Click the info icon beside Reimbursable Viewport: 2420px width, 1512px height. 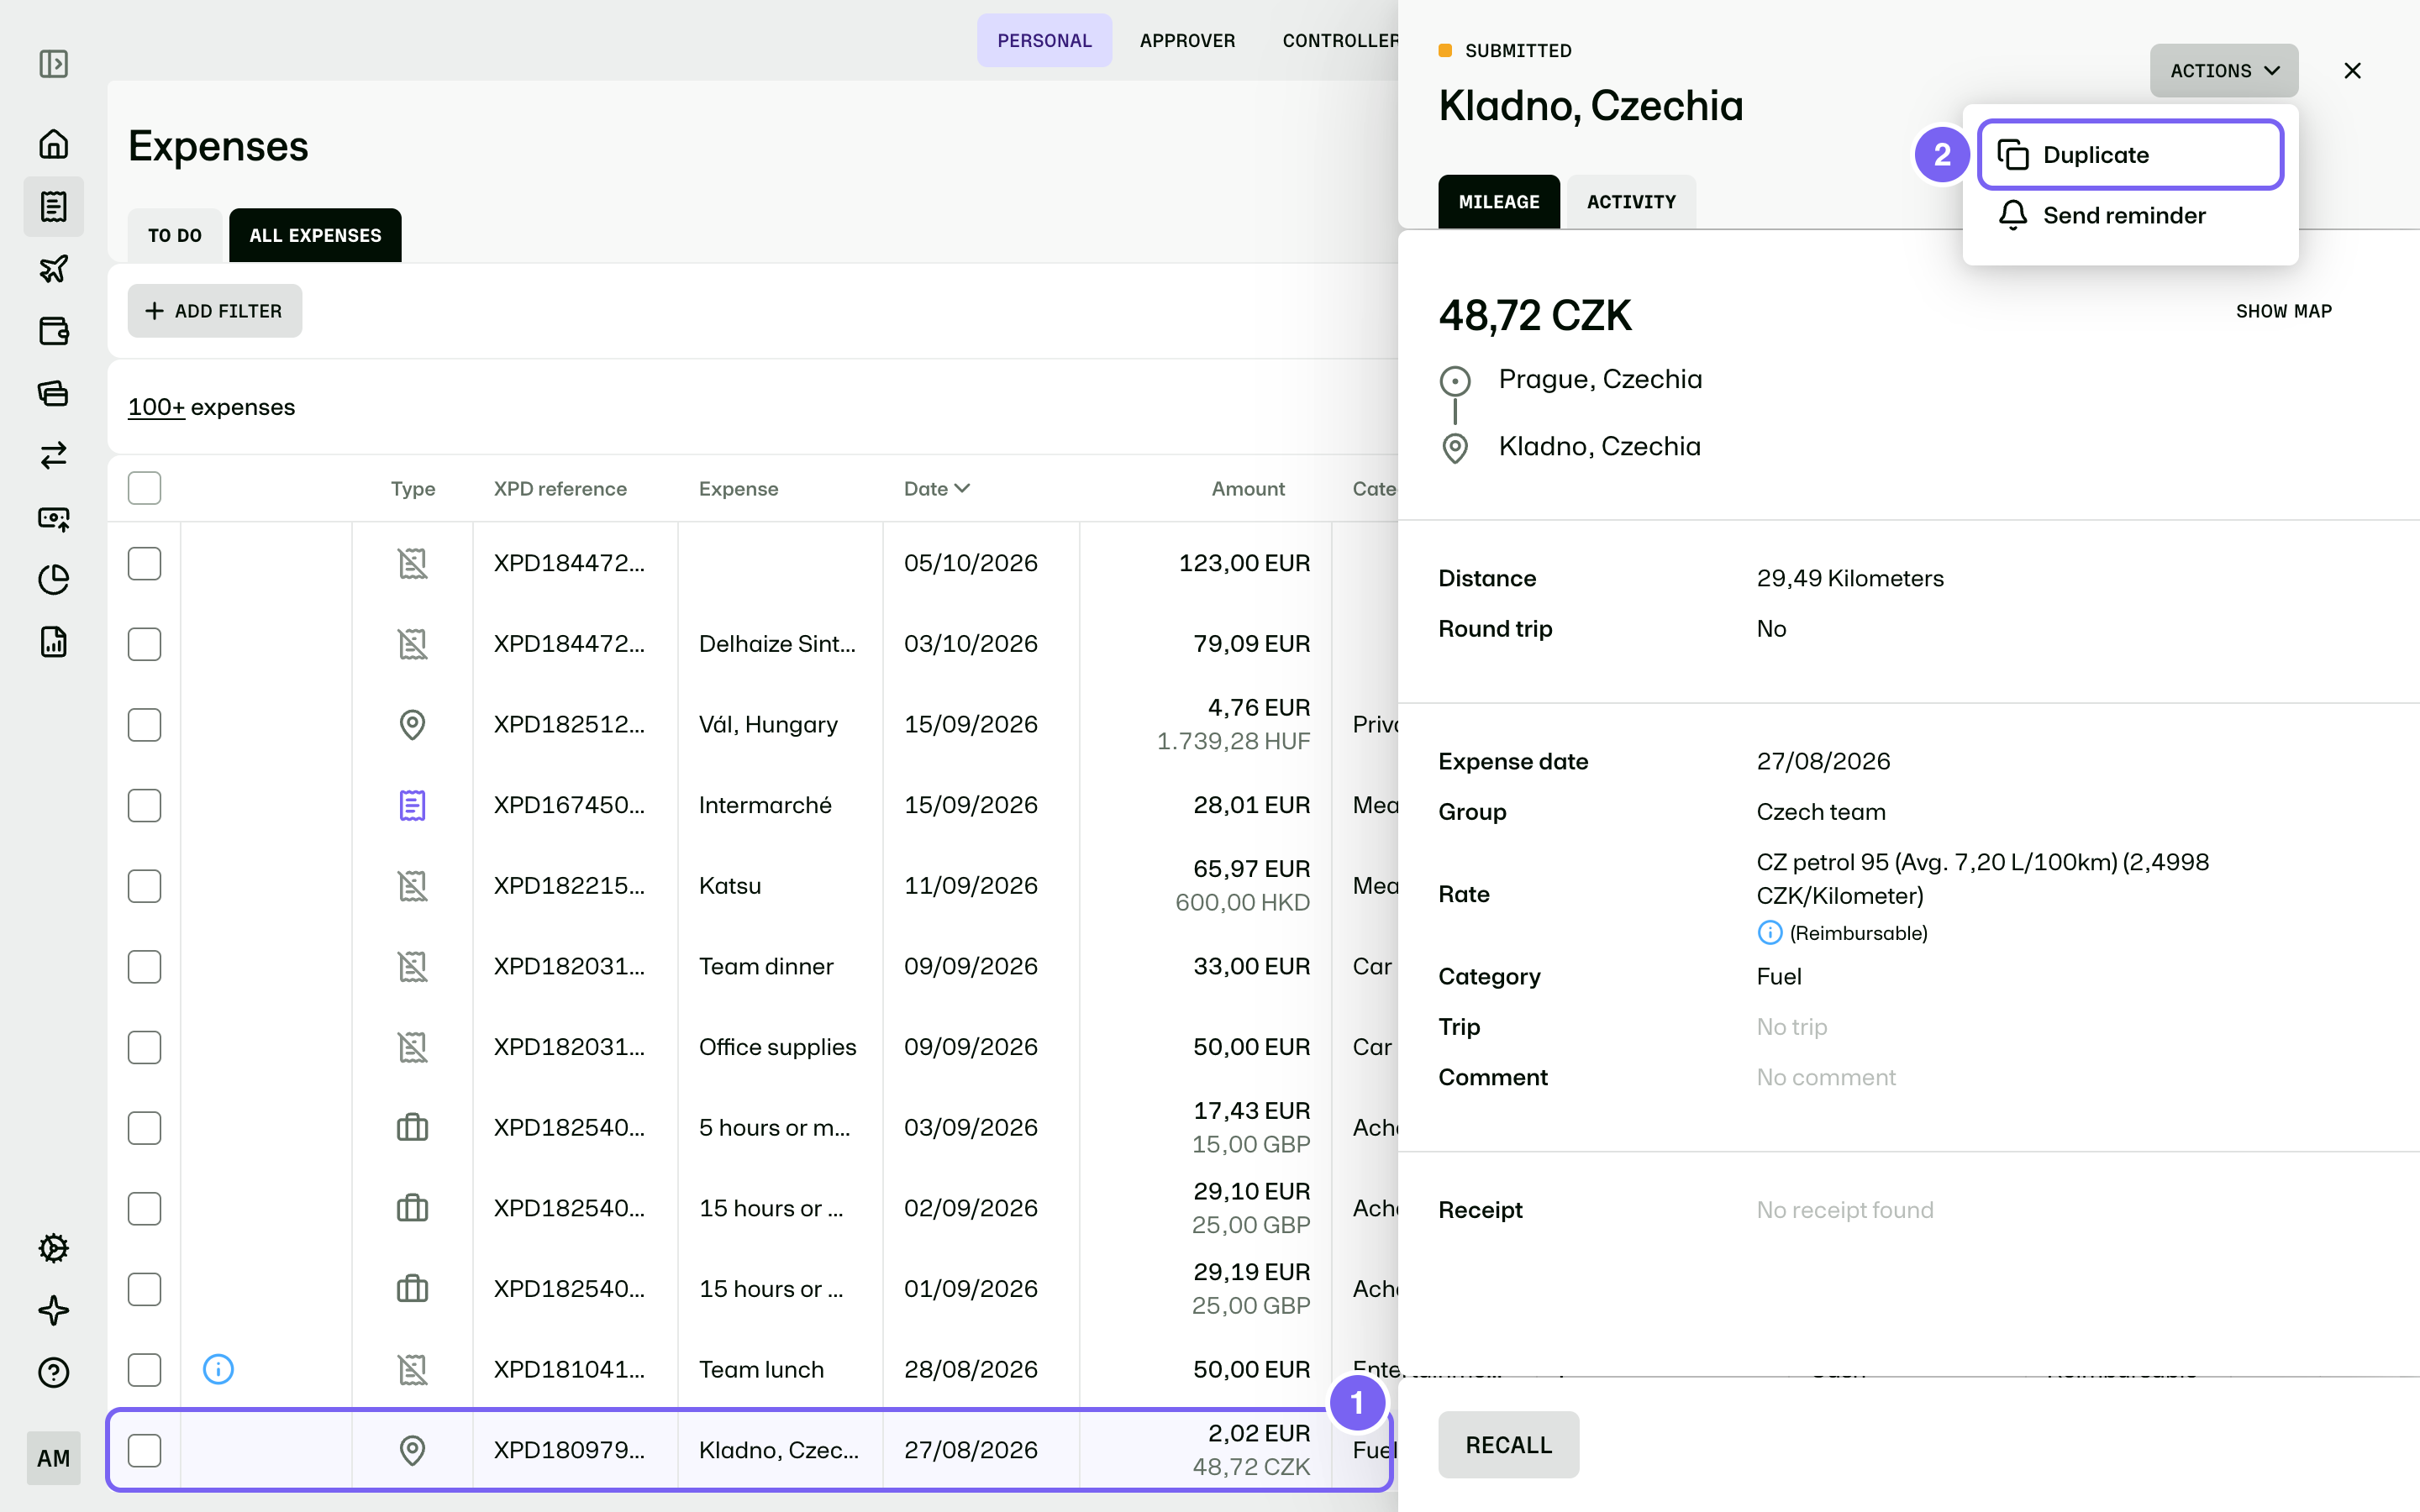(x=1770, y=933)
